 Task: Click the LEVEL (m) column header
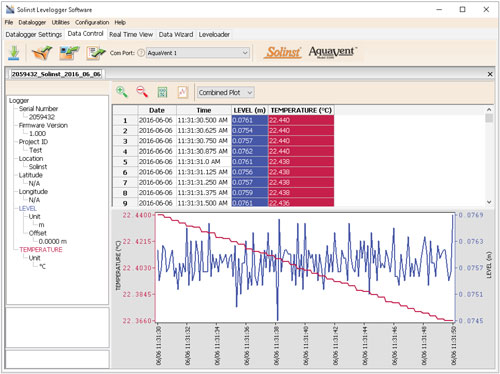250,110
